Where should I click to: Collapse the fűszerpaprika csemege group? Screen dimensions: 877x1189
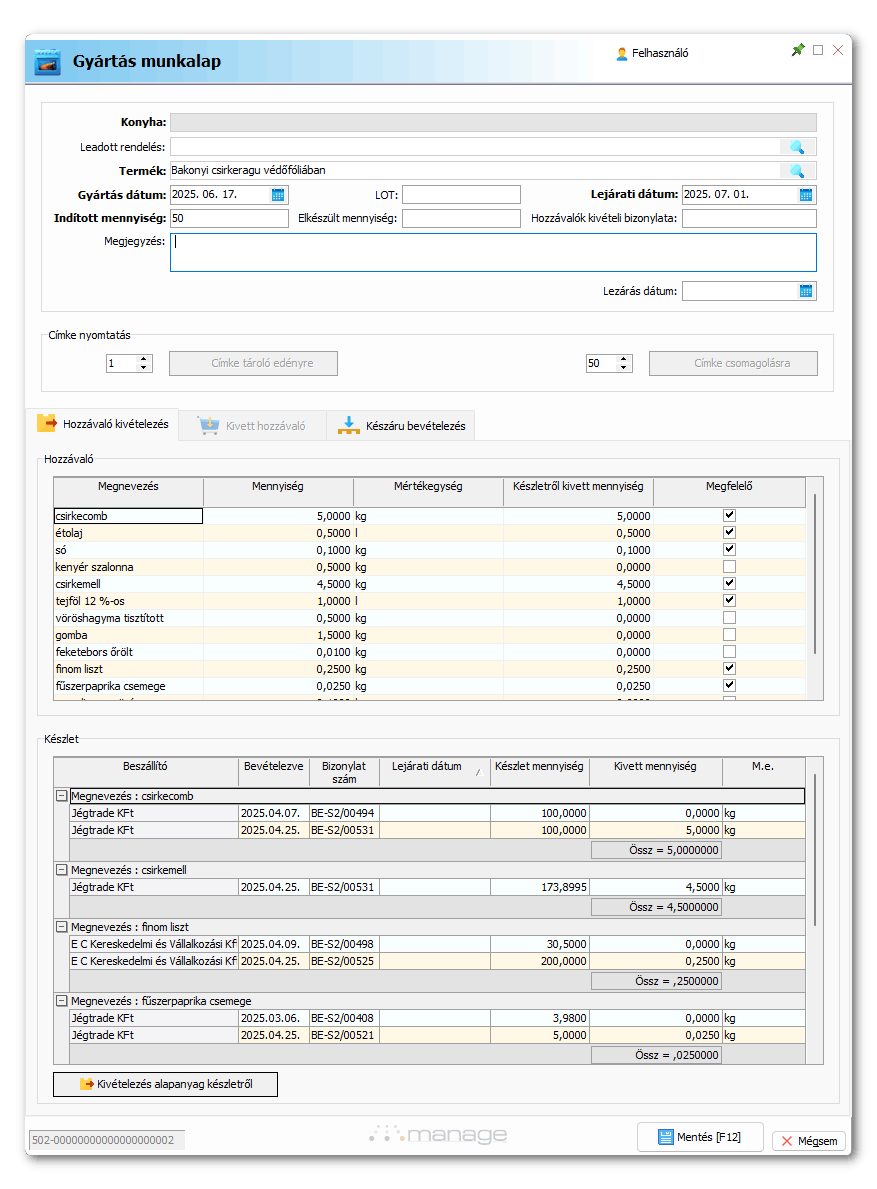click(x=61, y=1001)
